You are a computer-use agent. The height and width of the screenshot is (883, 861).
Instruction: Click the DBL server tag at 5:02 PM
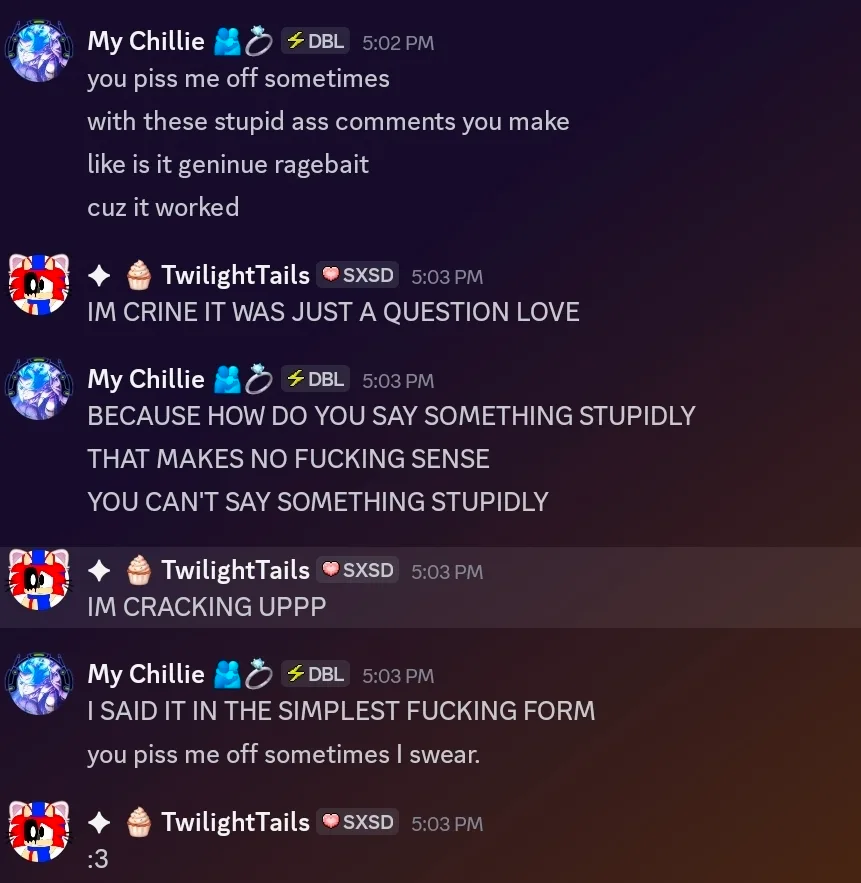315,41
